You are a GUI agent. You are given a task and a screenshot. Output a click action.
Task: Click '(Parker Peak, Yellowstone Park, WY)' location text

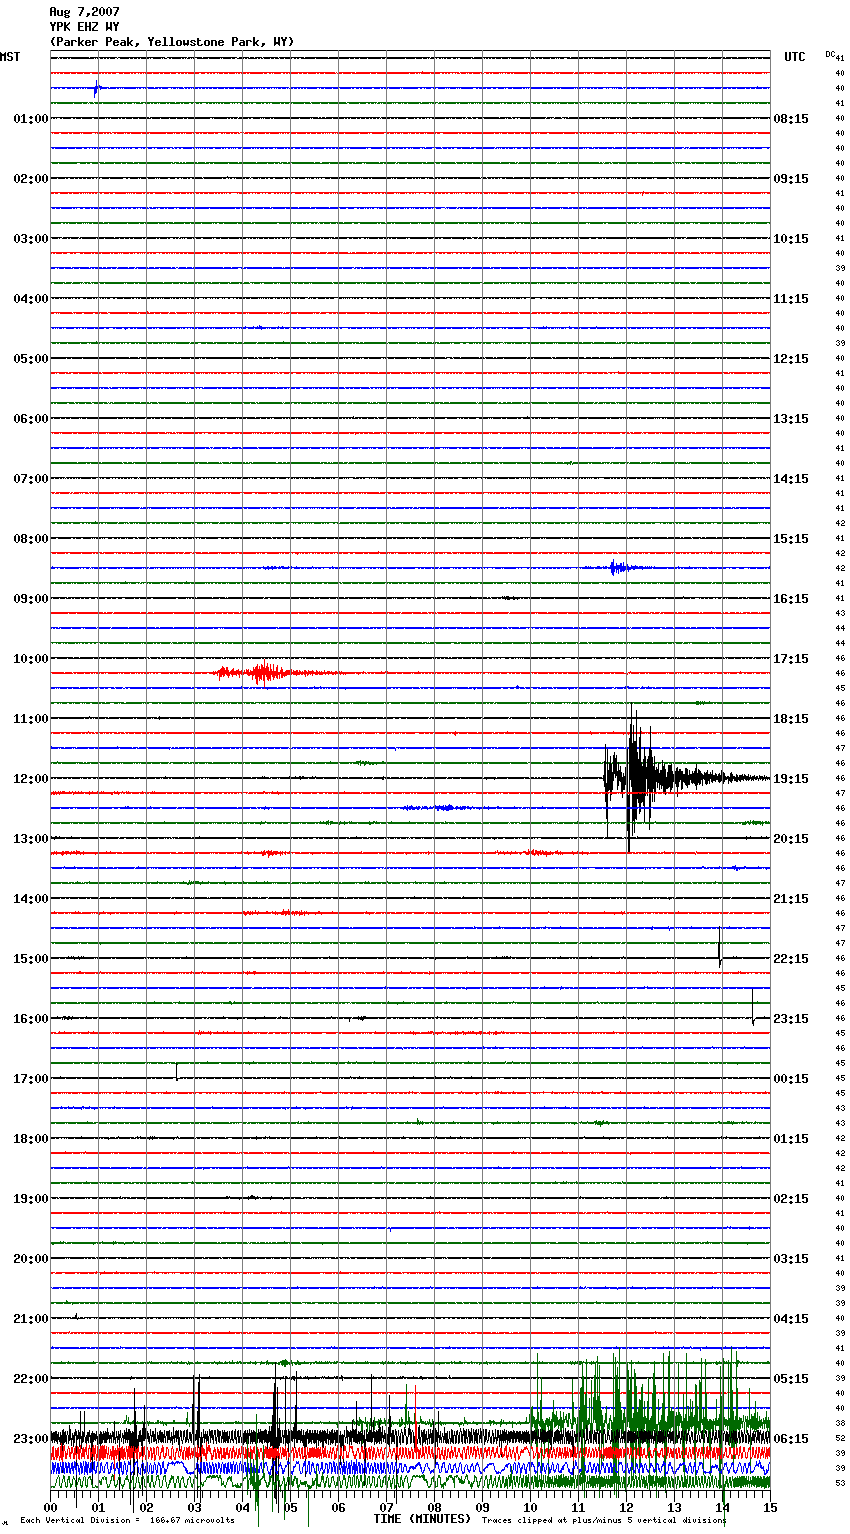coord(172,42)
